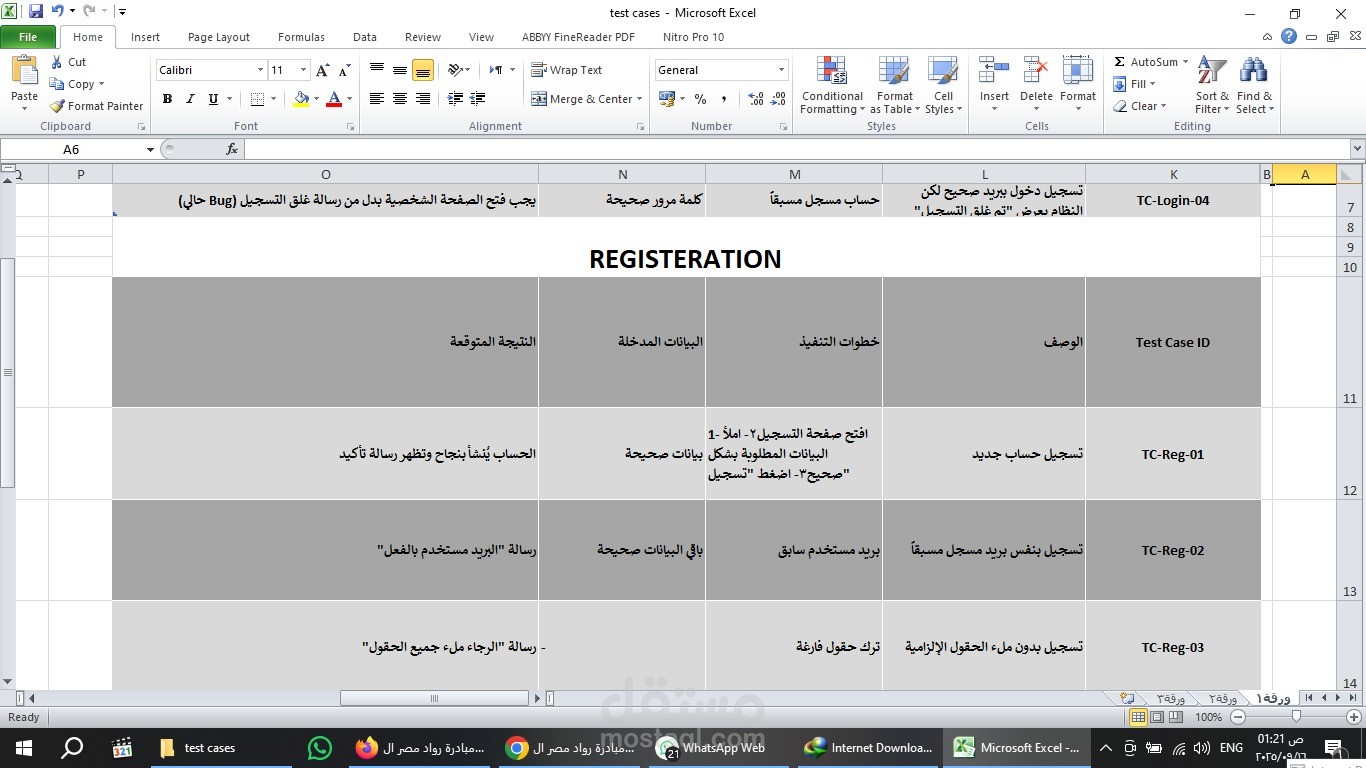
Task: Open the File tab
Action: pyautogui.click(x=28, y=37)
